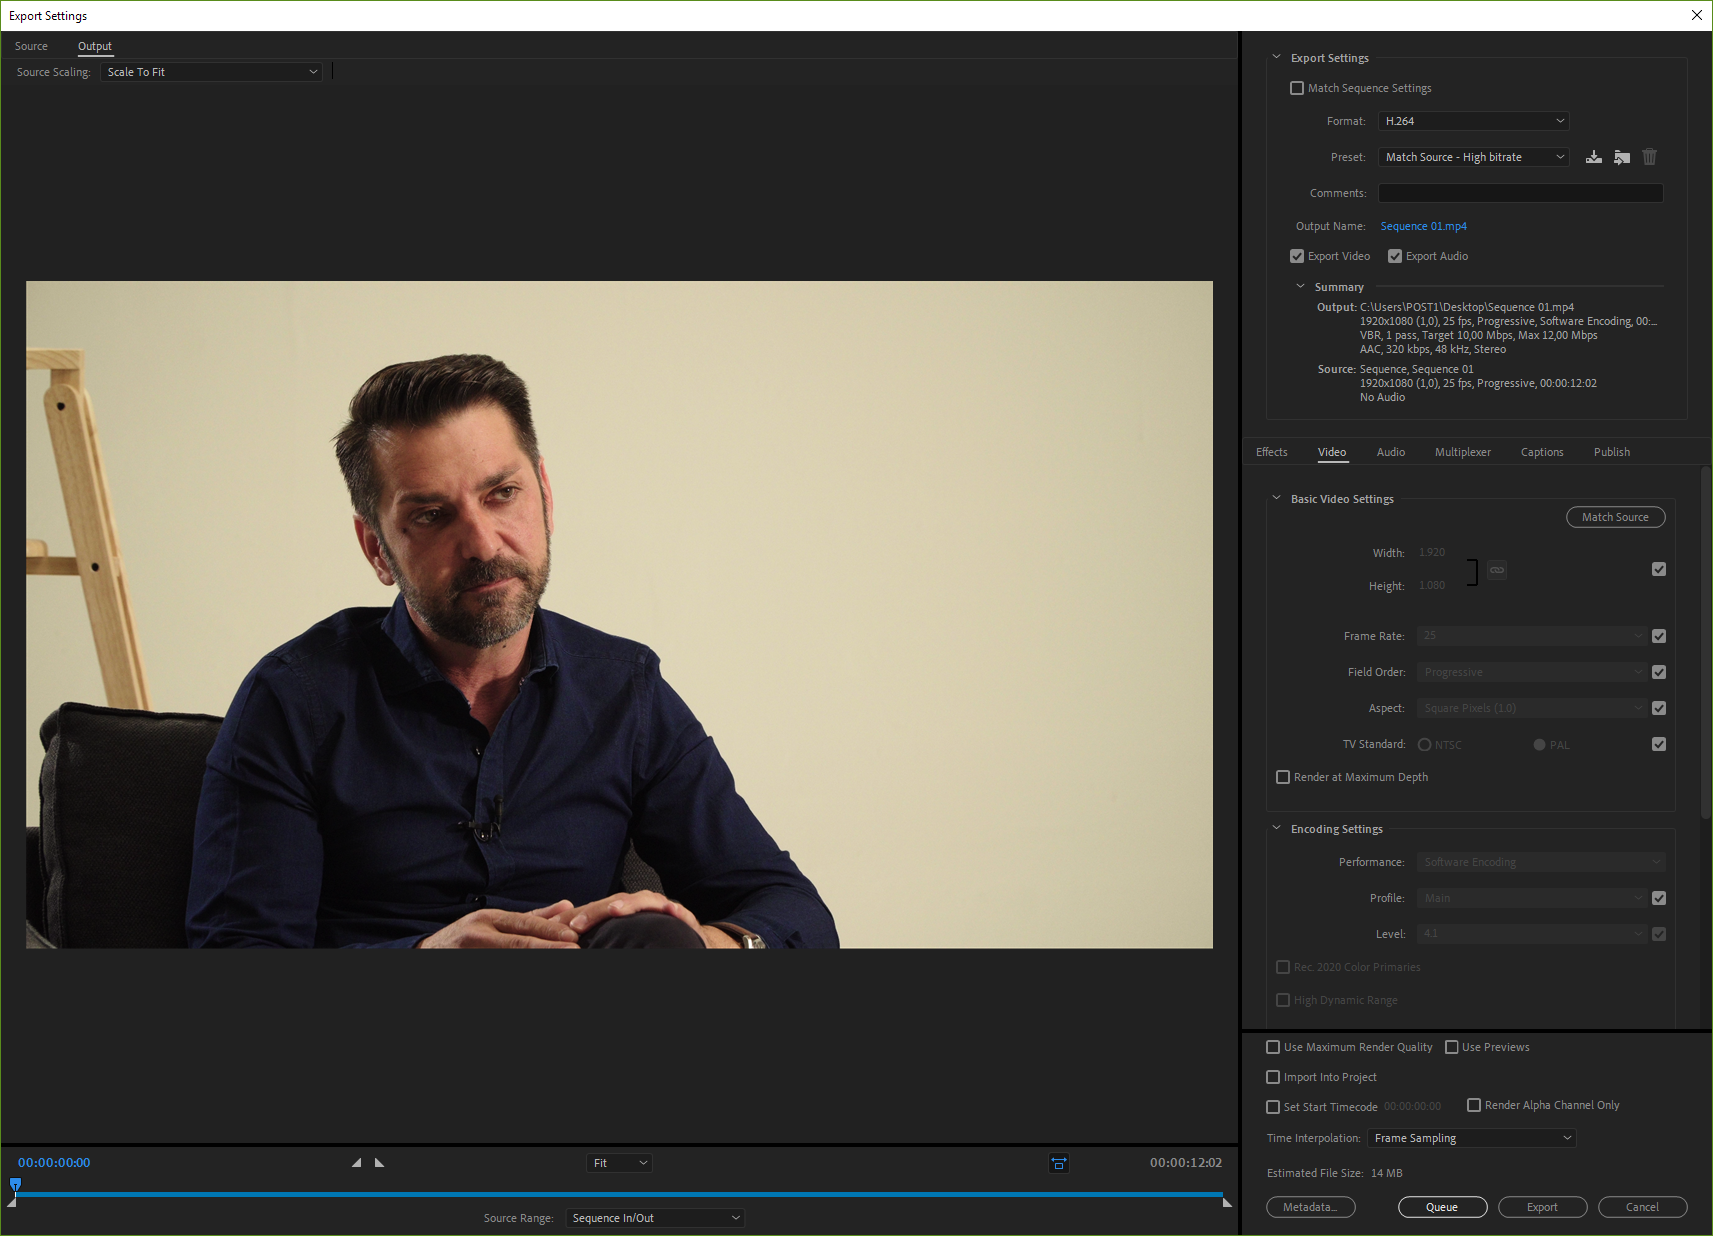Viewport: 1713px width, 1236px height.
Task: Check Import Into Project
Action: pos(1273,1077)
